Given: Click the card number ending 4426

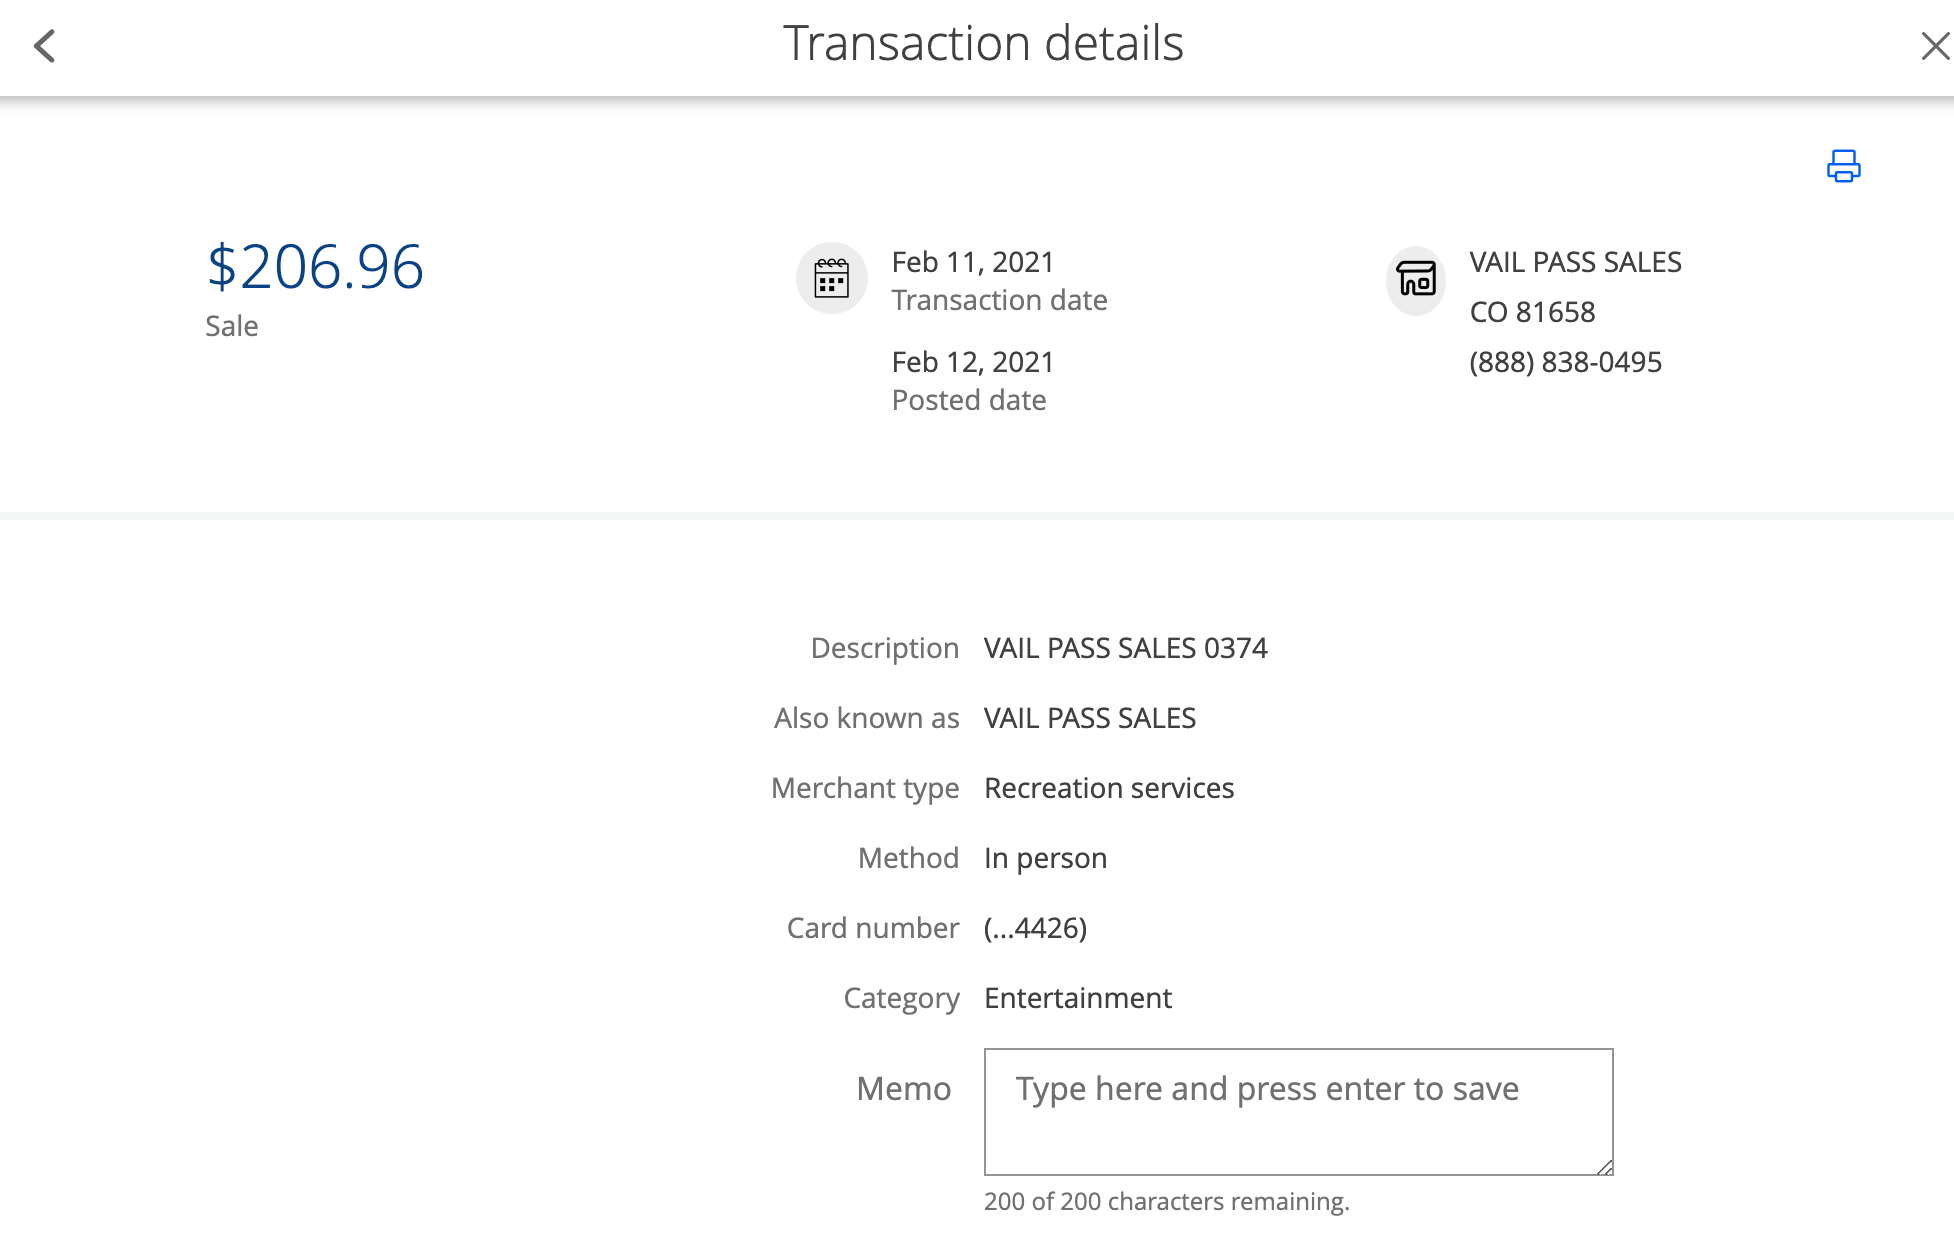Looking at the screenshot, I should click(x=1035, y=928).
